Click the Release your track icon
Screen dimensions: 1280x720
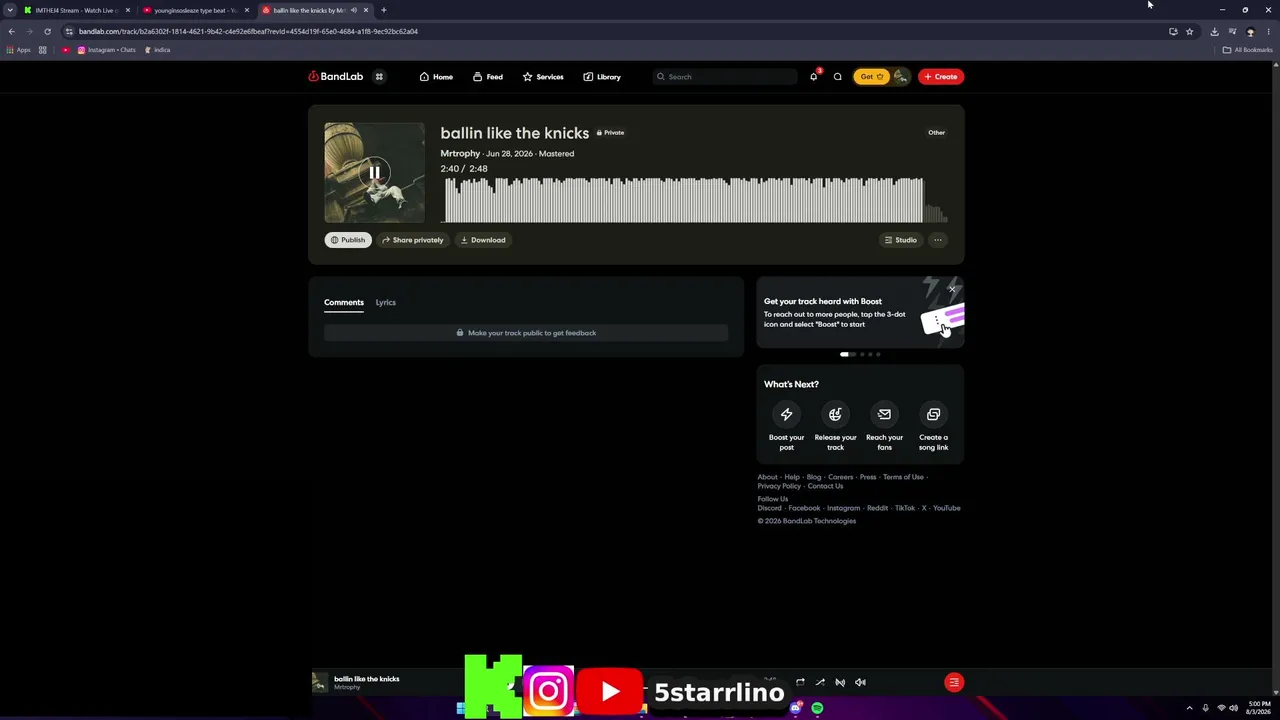click(835, 414)
